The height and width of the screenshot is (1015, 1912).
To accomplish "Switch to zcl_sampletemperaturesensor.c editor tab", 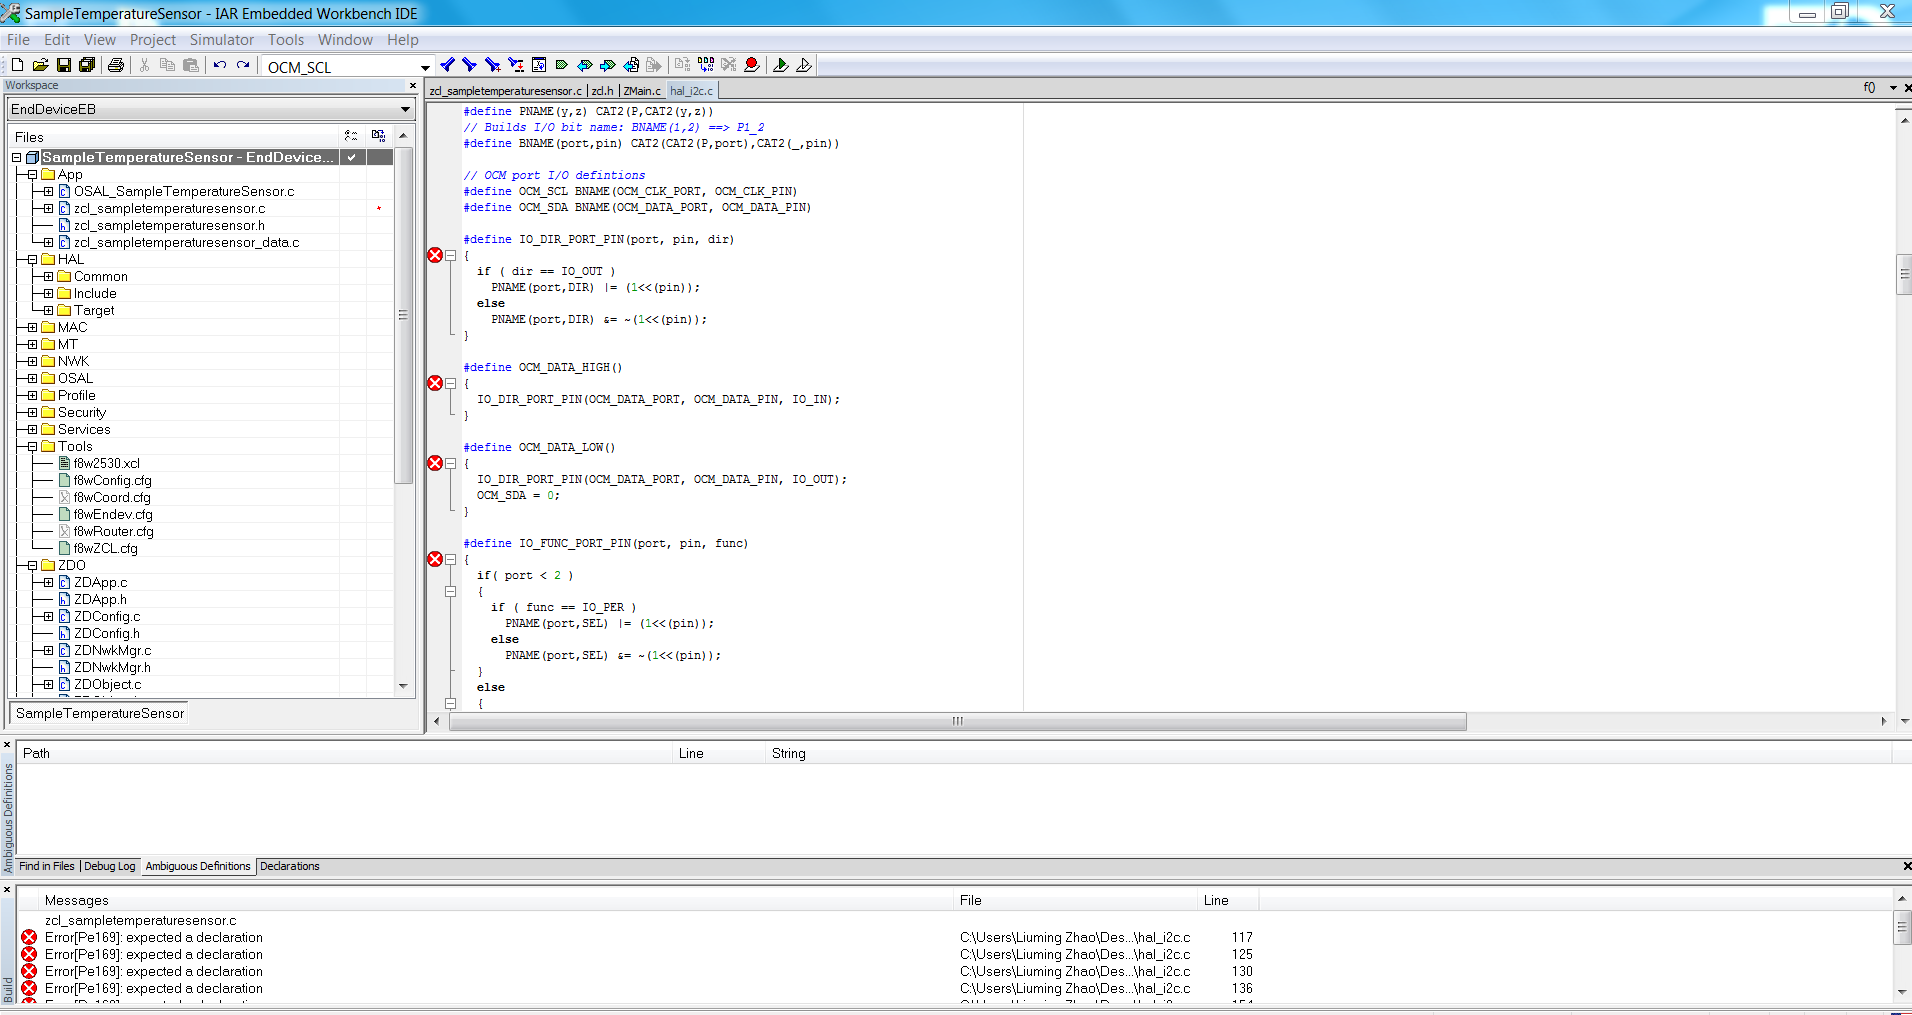I will (x=505, y=91).
